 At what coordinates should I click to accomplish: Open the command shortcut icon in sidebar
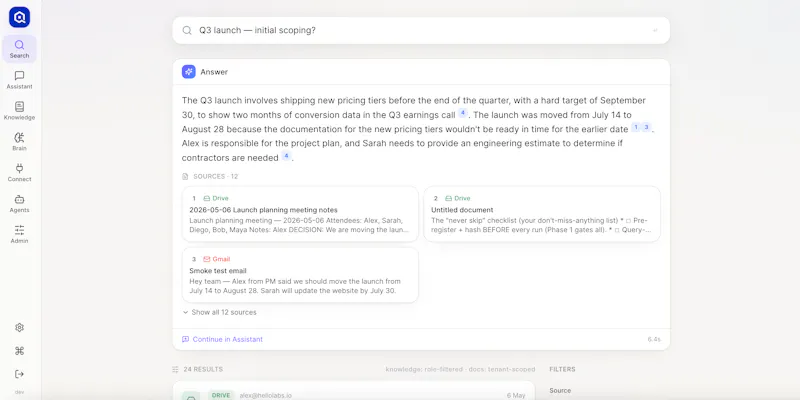[x=19, y=351]
